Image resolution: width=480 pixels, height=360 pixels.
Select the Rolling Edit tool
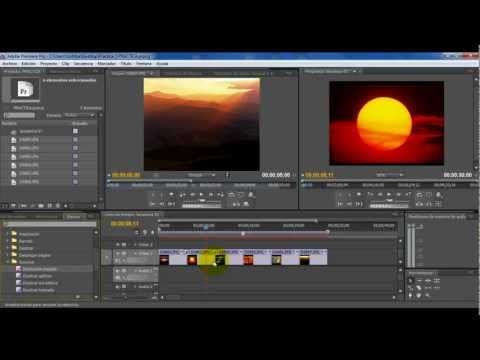(x=437, y=281)
